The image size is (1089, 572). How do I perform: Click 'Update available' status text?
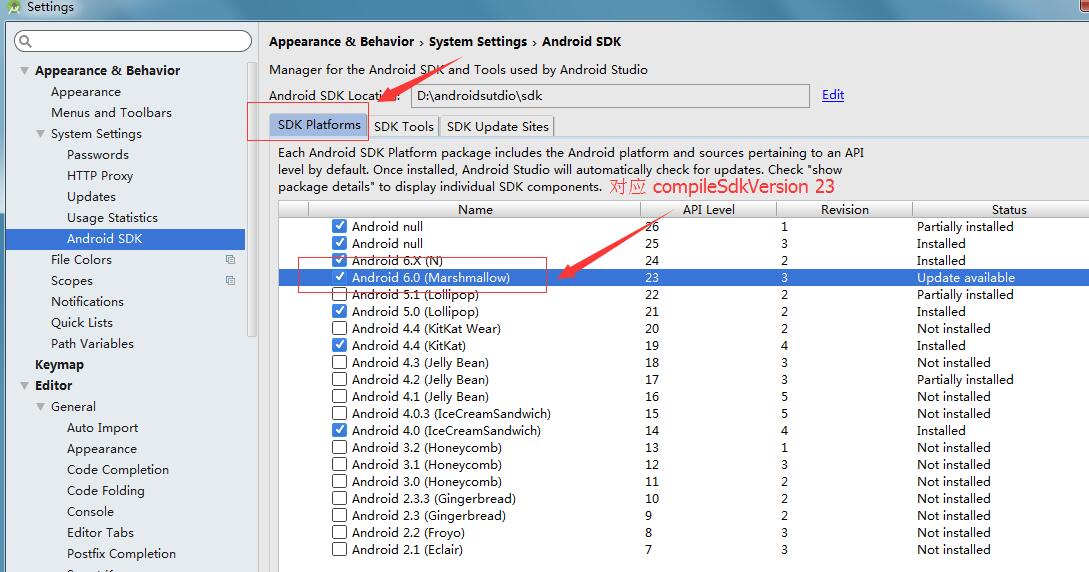tap(965, 277)
